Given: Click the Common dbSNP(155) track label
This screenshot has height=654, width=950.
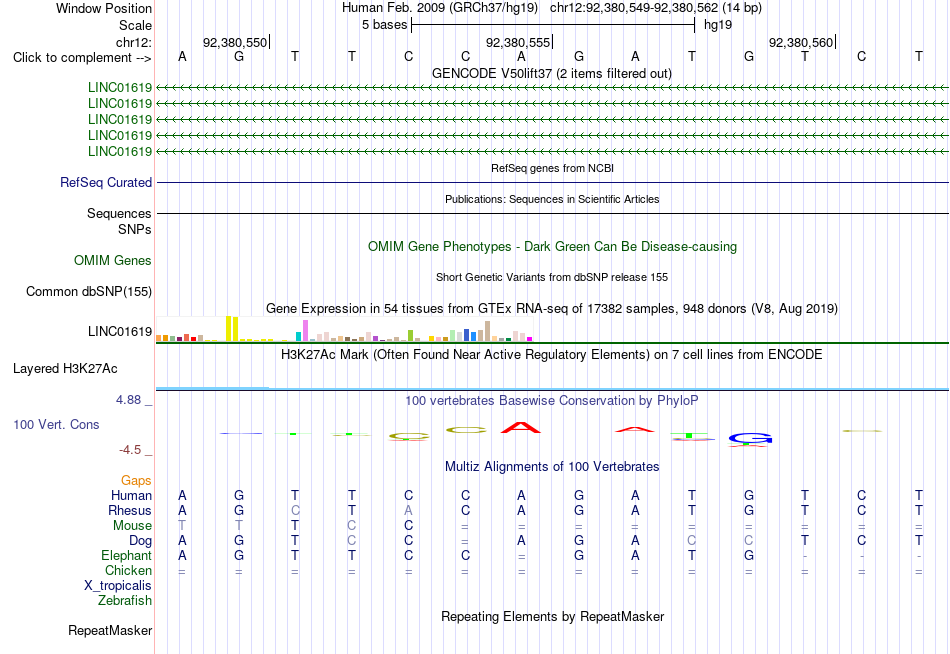Looking at the screenshot, I should tap(89, 292).
